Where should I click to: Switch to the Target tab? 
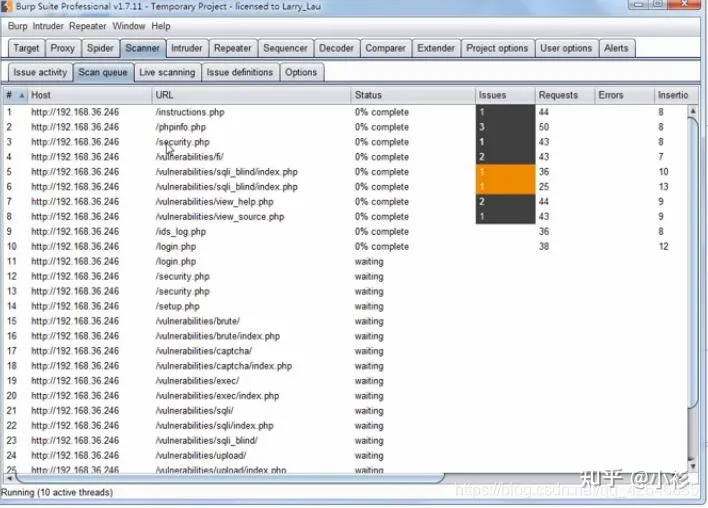coord(26,48)
